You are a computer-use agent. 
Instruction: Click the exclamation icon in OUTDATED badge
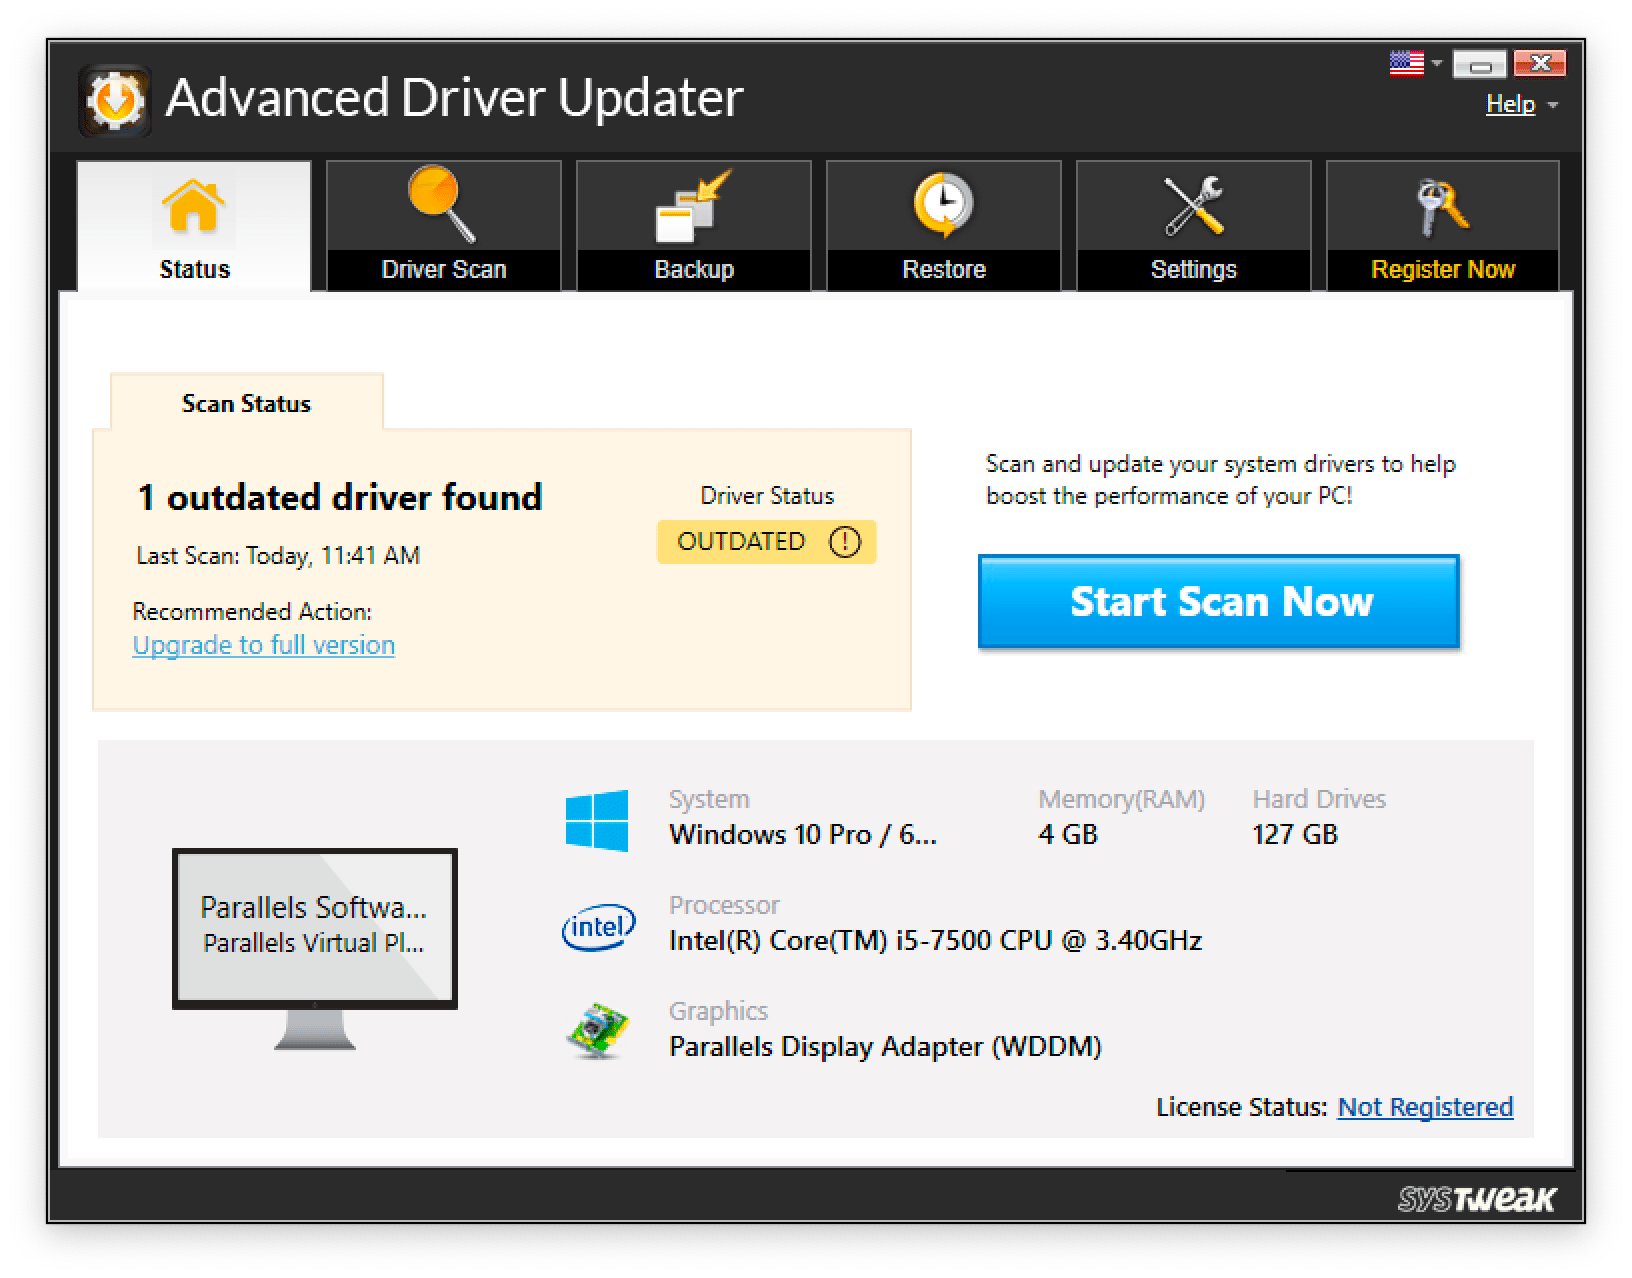[x=845, y=542]
